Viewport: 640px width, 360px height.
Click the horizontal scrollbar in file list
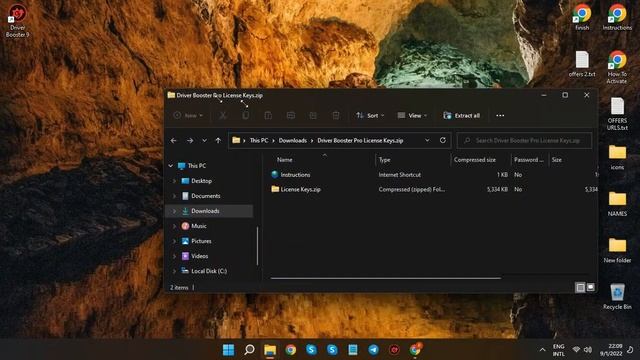click(386, 278)
